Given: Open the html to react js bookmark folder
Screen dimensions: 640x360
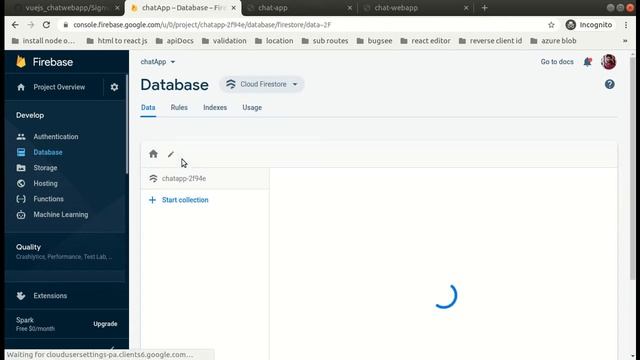Looking at the screenshot, I should tap(117, 41).
